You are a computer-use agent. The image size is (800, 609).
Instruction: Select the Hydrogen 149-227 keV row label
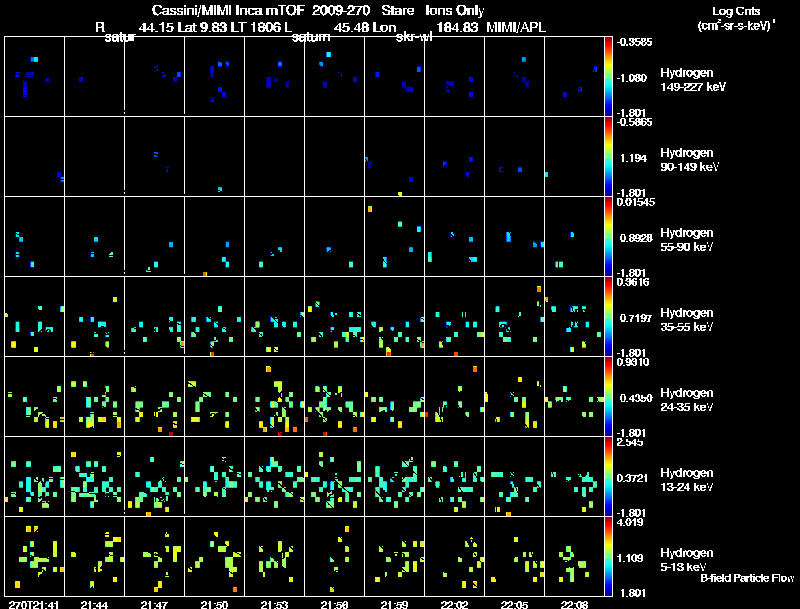click(x=693, y=80)
